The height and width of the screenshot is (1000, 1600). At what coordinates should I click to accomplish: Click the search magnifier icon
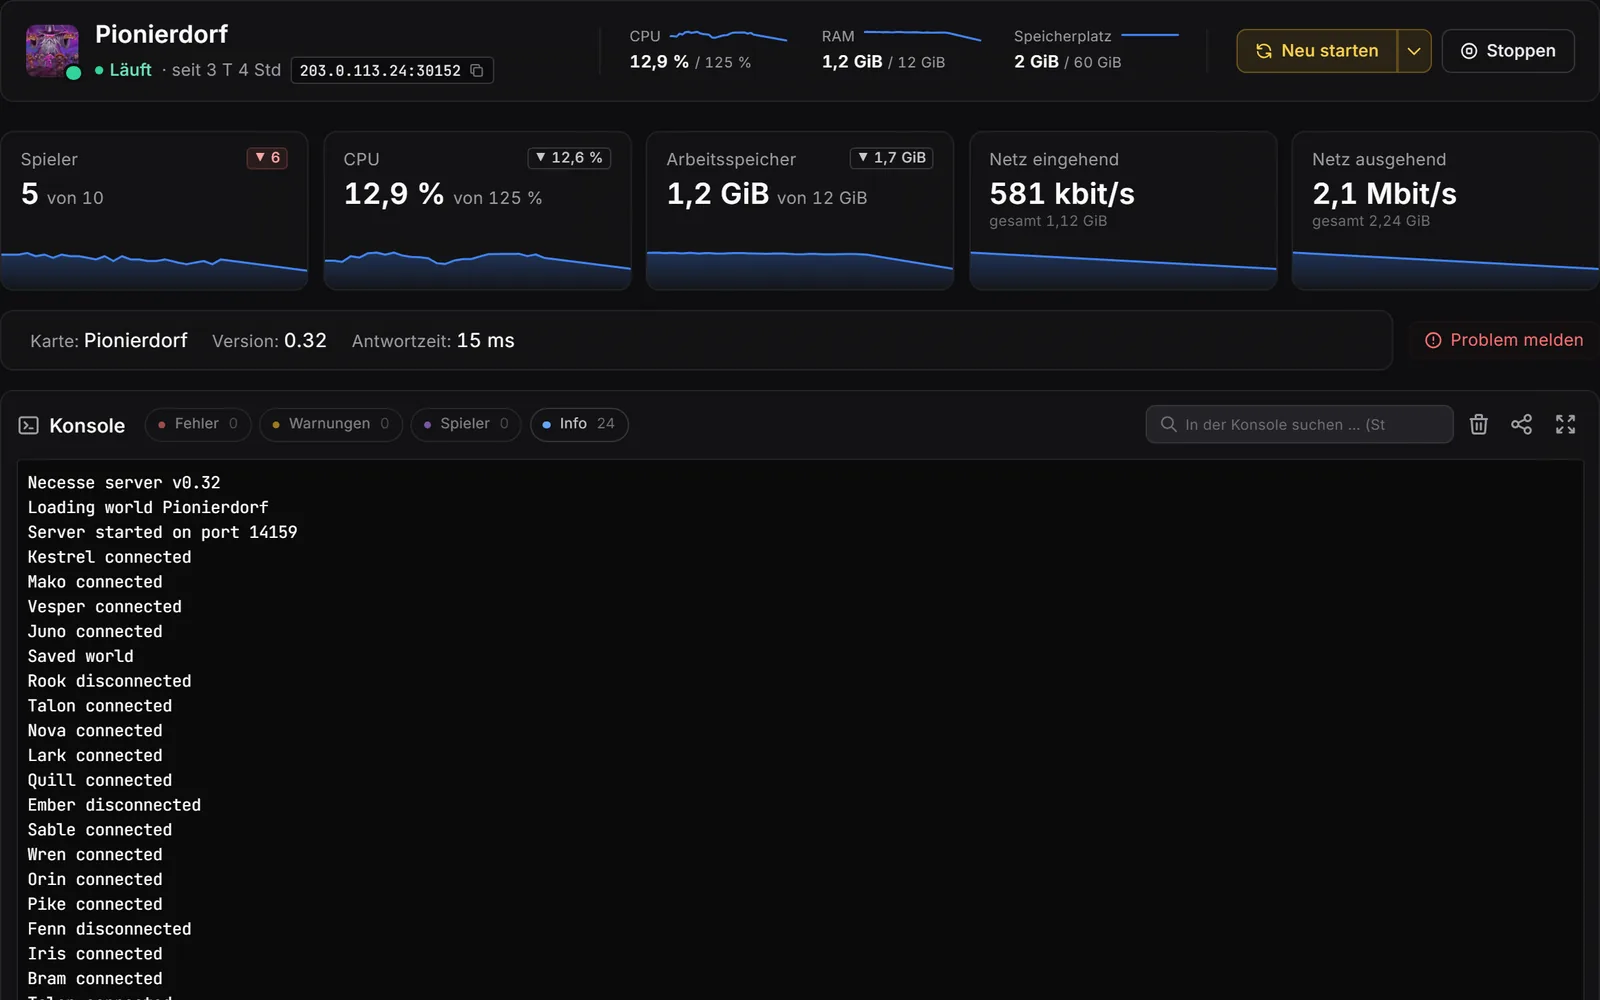(1168, 424)
